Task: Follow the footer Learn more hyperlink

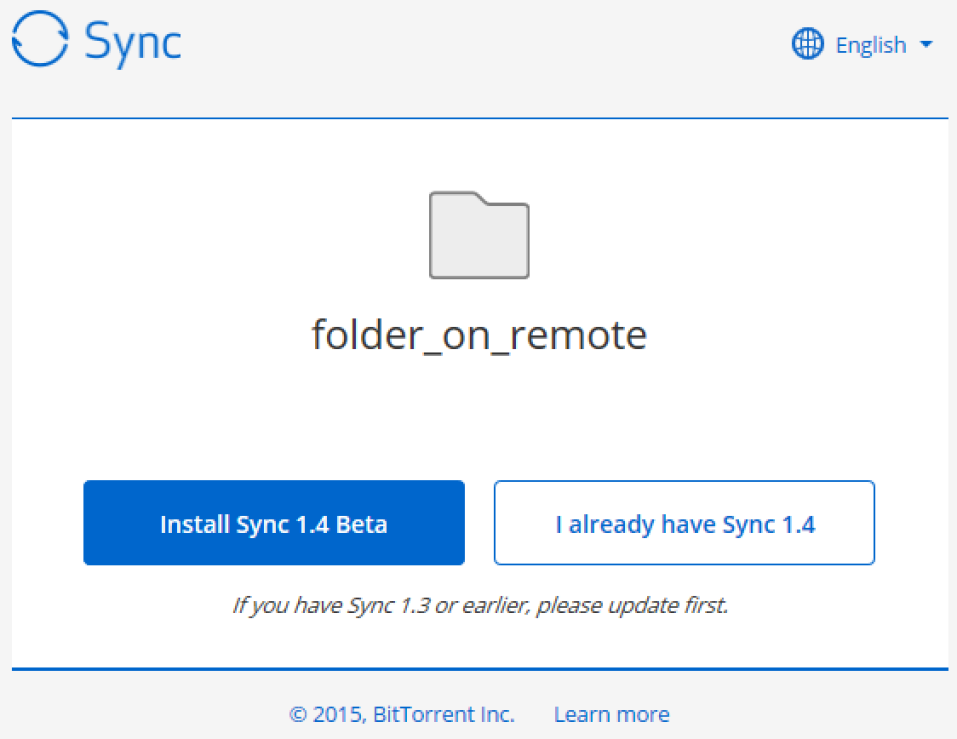Action: 611,714
